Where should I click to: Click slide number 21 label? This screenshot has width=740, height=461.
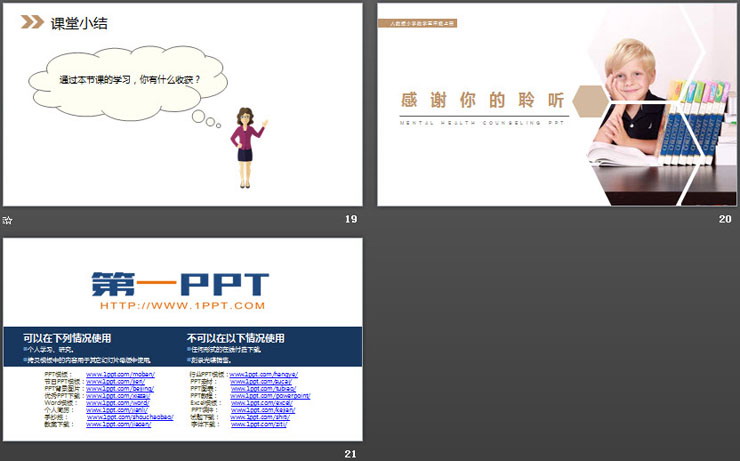point(351,453)
